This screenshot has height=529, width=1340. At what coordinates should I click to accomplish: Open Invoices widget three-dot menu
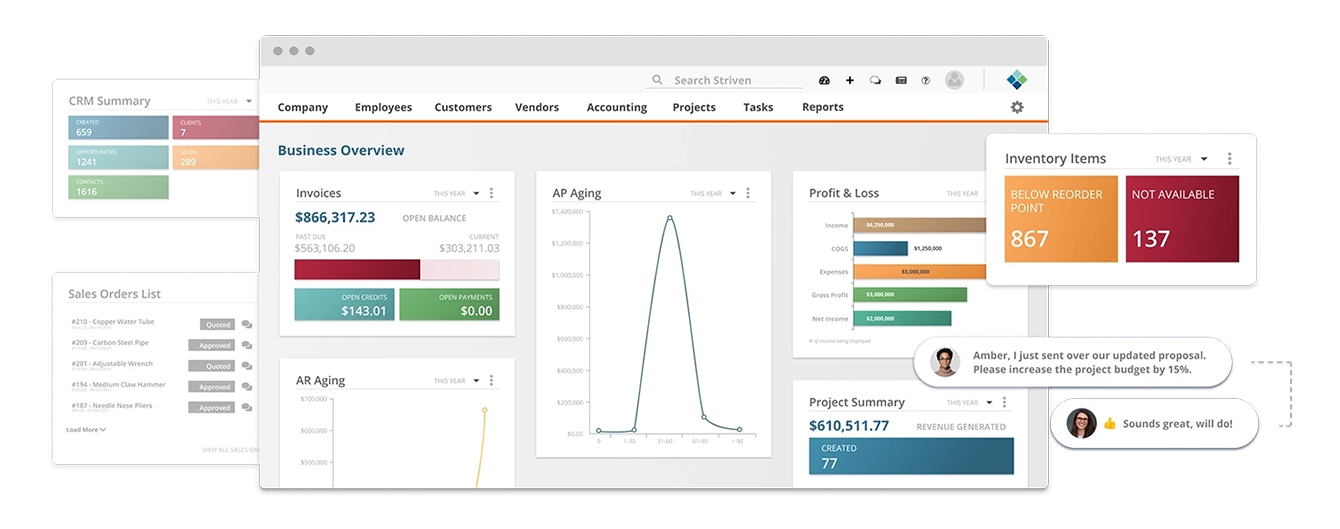491,193
